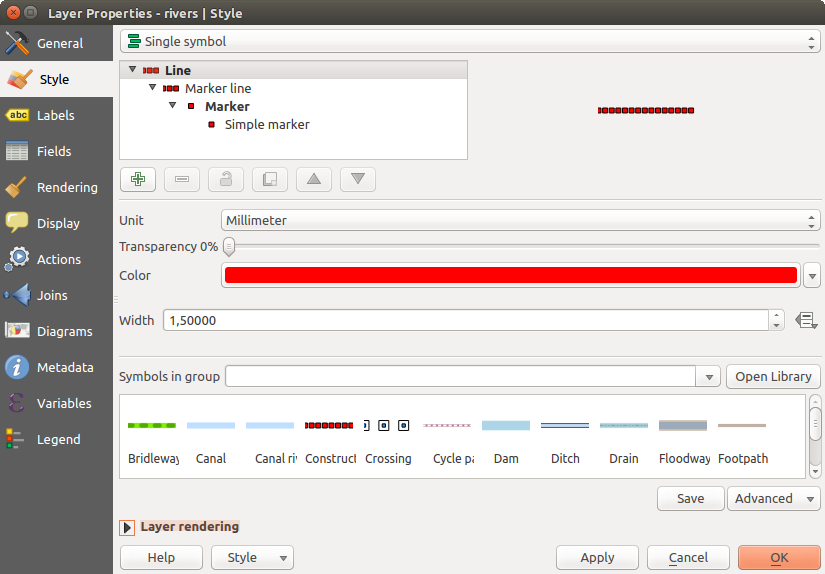Viewport: 825px width, 574px height.
Task: Open the Single symbol renderer dropdown
Action: 469,42
